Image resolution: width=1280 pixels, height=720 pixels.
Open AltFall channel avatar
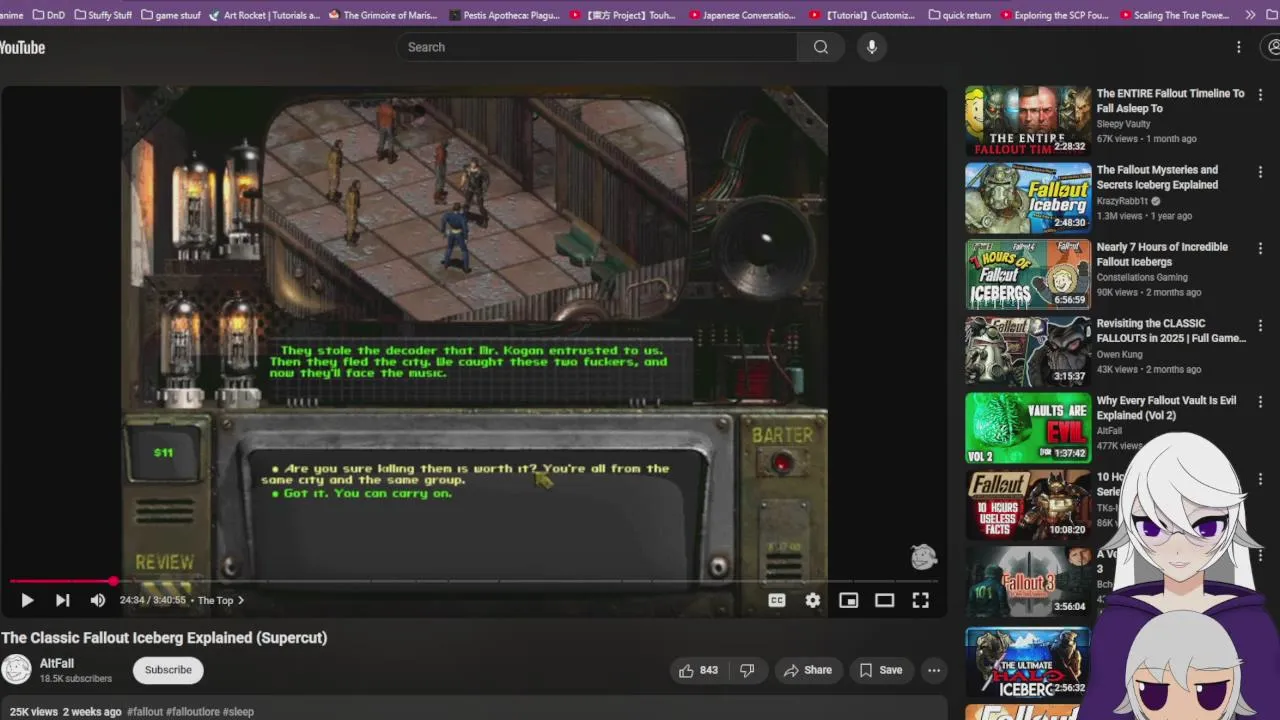click(x=16, y=670)
